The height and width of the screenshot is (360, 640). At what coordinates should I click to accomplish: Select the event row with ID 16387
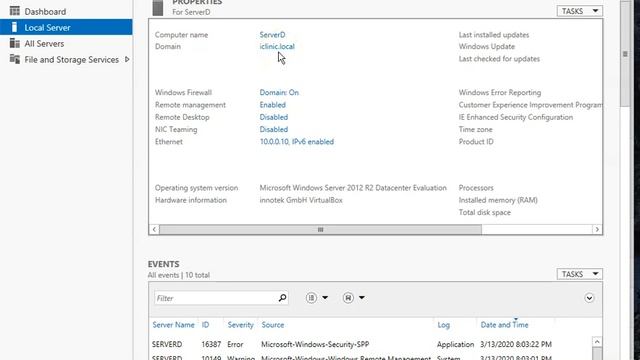(371, 344)
